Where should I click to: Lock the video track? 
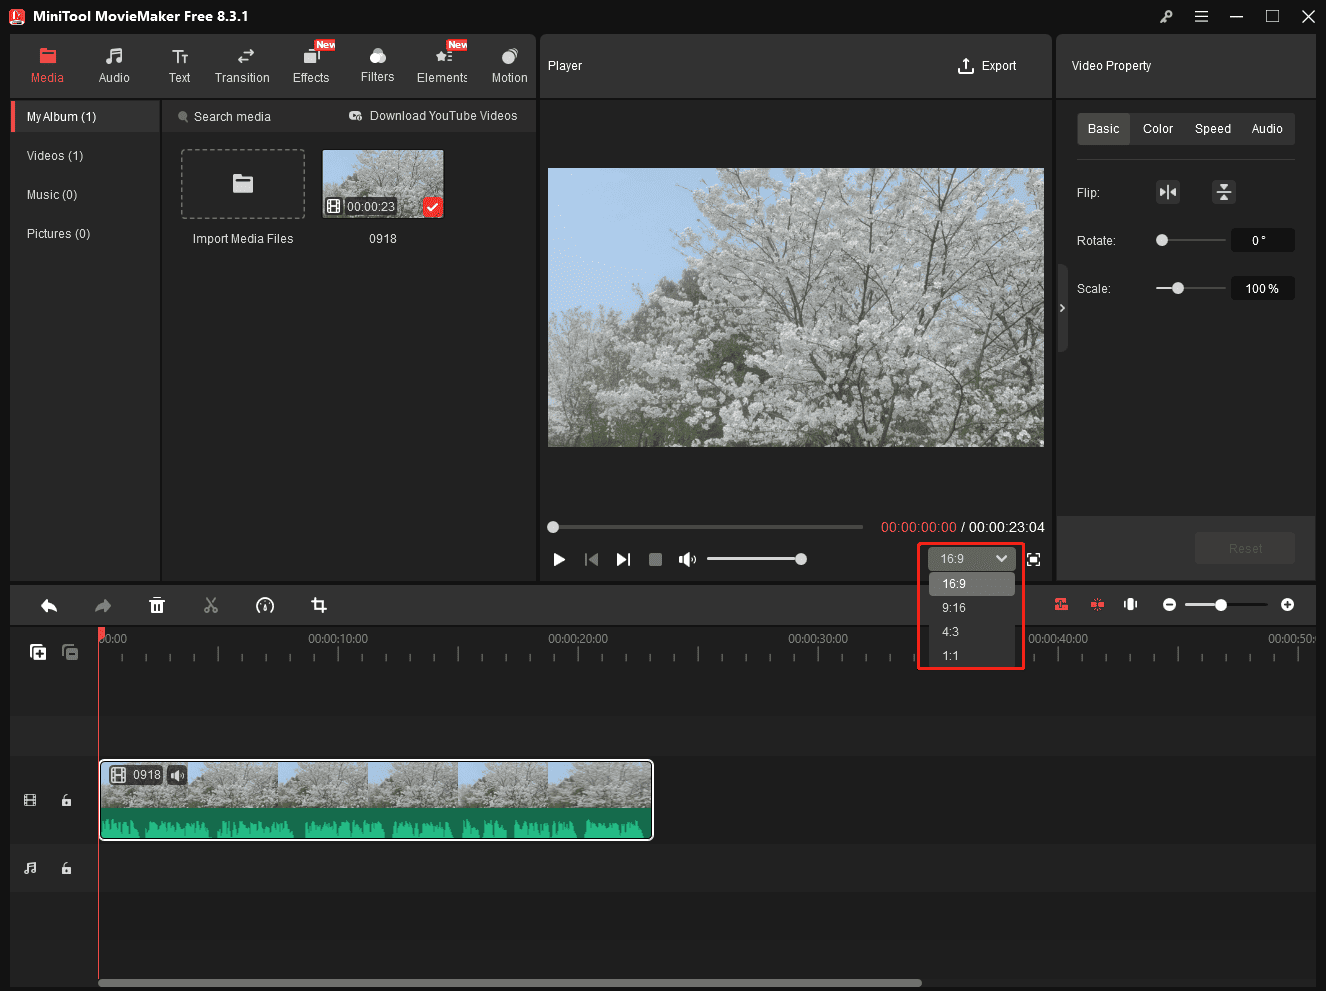(67, 800)
